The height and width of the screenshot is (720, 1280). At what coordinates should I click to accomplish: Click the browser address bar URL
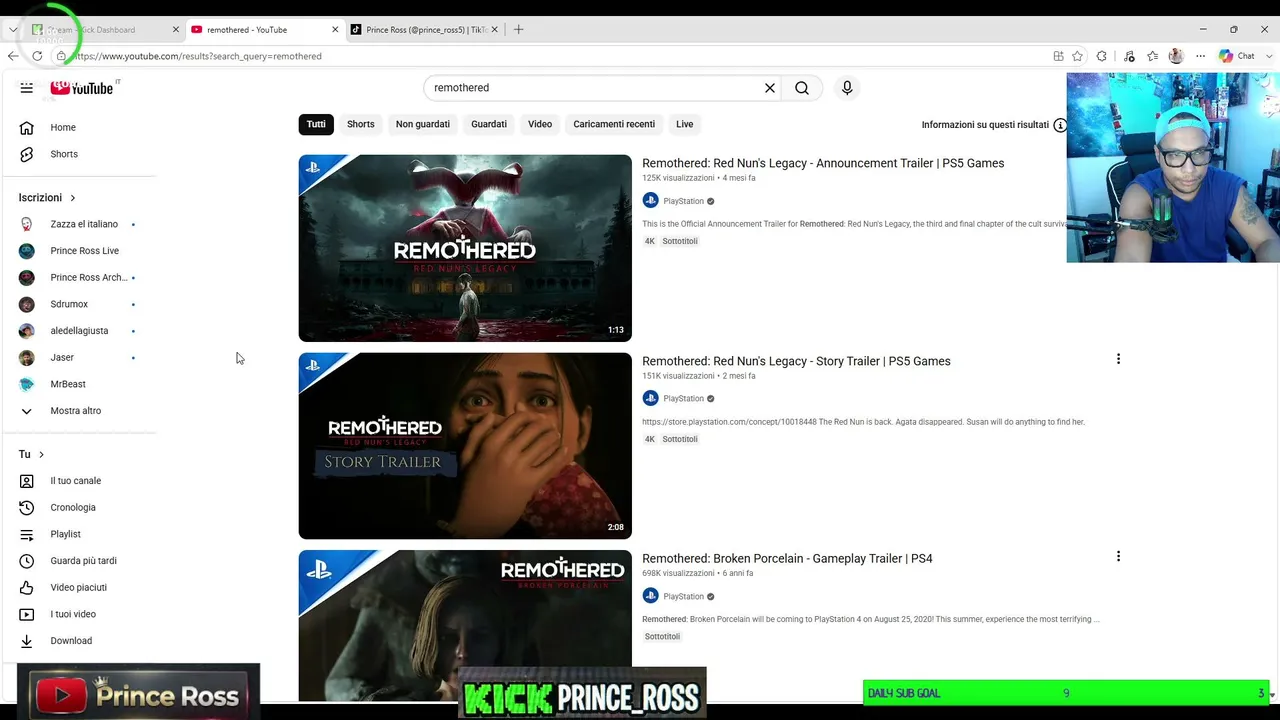click(x=198, y=56)
